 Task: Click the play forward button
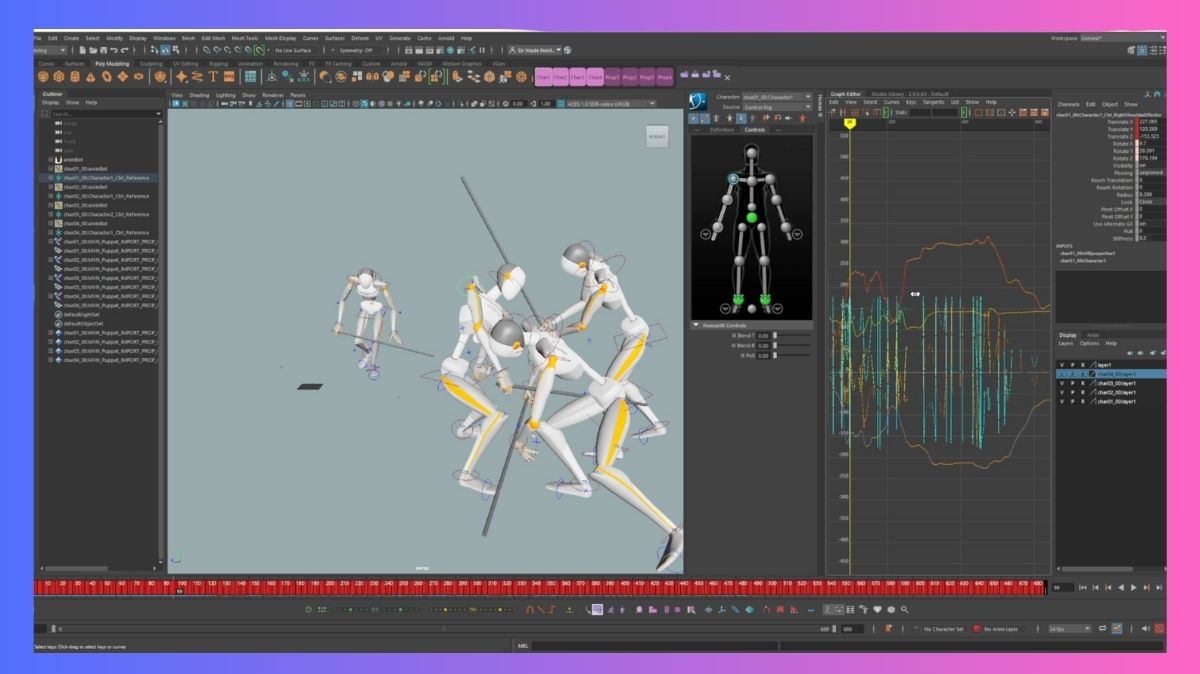point(1133,588)
